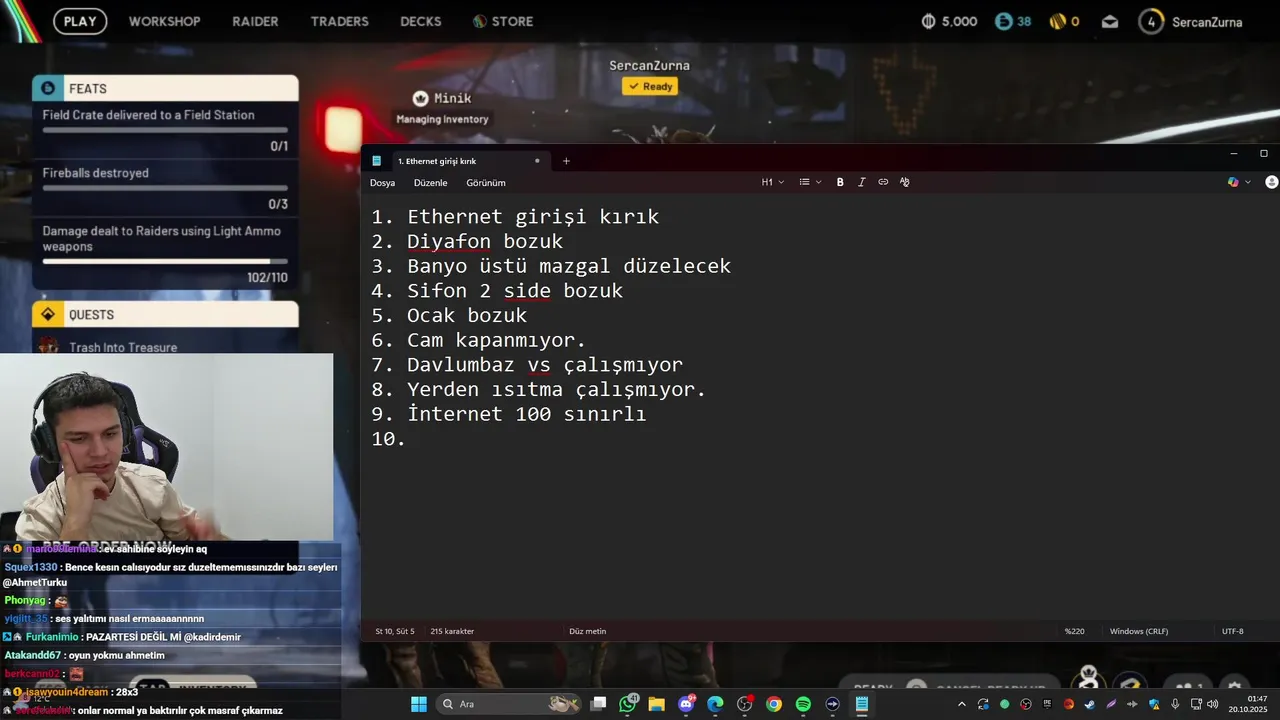Open the Düzenle menu
1280x720 pixels.
tap(430, 183)
